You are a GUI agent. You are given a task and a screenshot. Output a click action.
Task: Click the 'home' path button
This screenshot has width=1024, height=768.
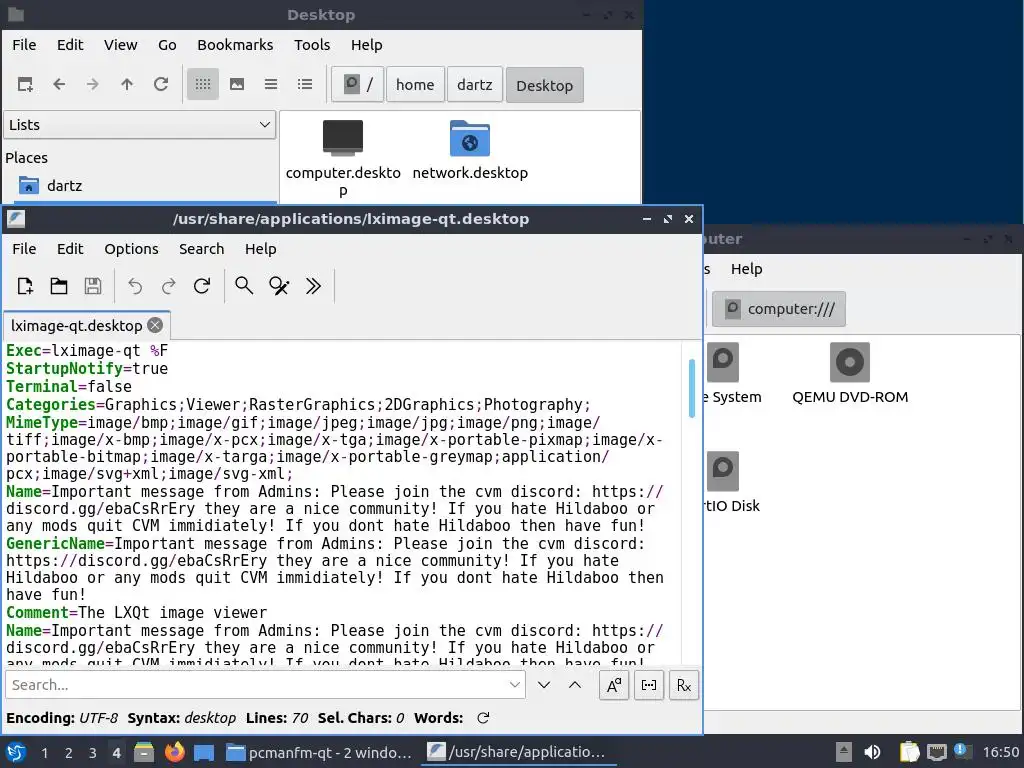coord(415,85)
